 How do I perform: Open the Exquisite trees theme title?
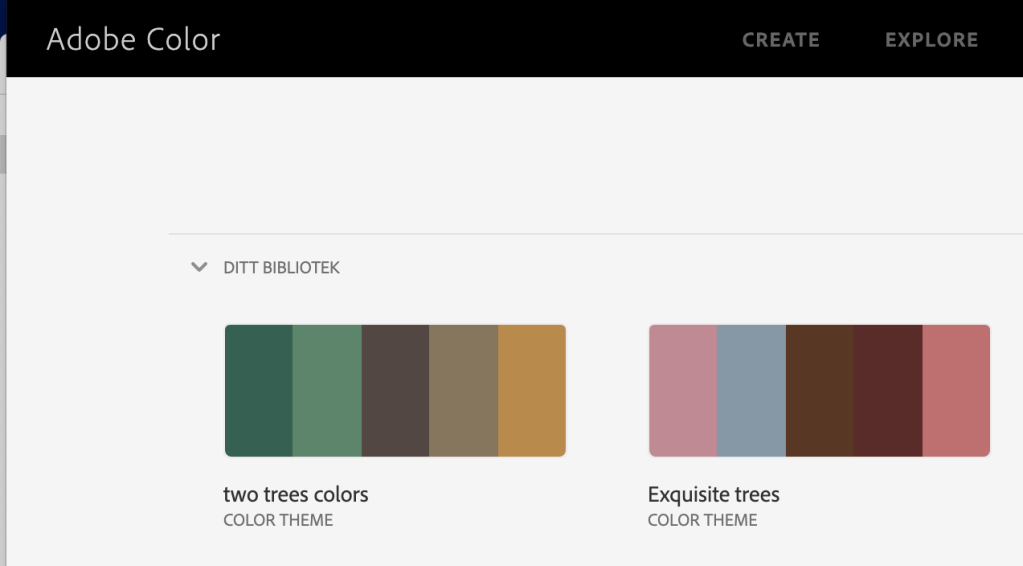(x=713, y=494)
